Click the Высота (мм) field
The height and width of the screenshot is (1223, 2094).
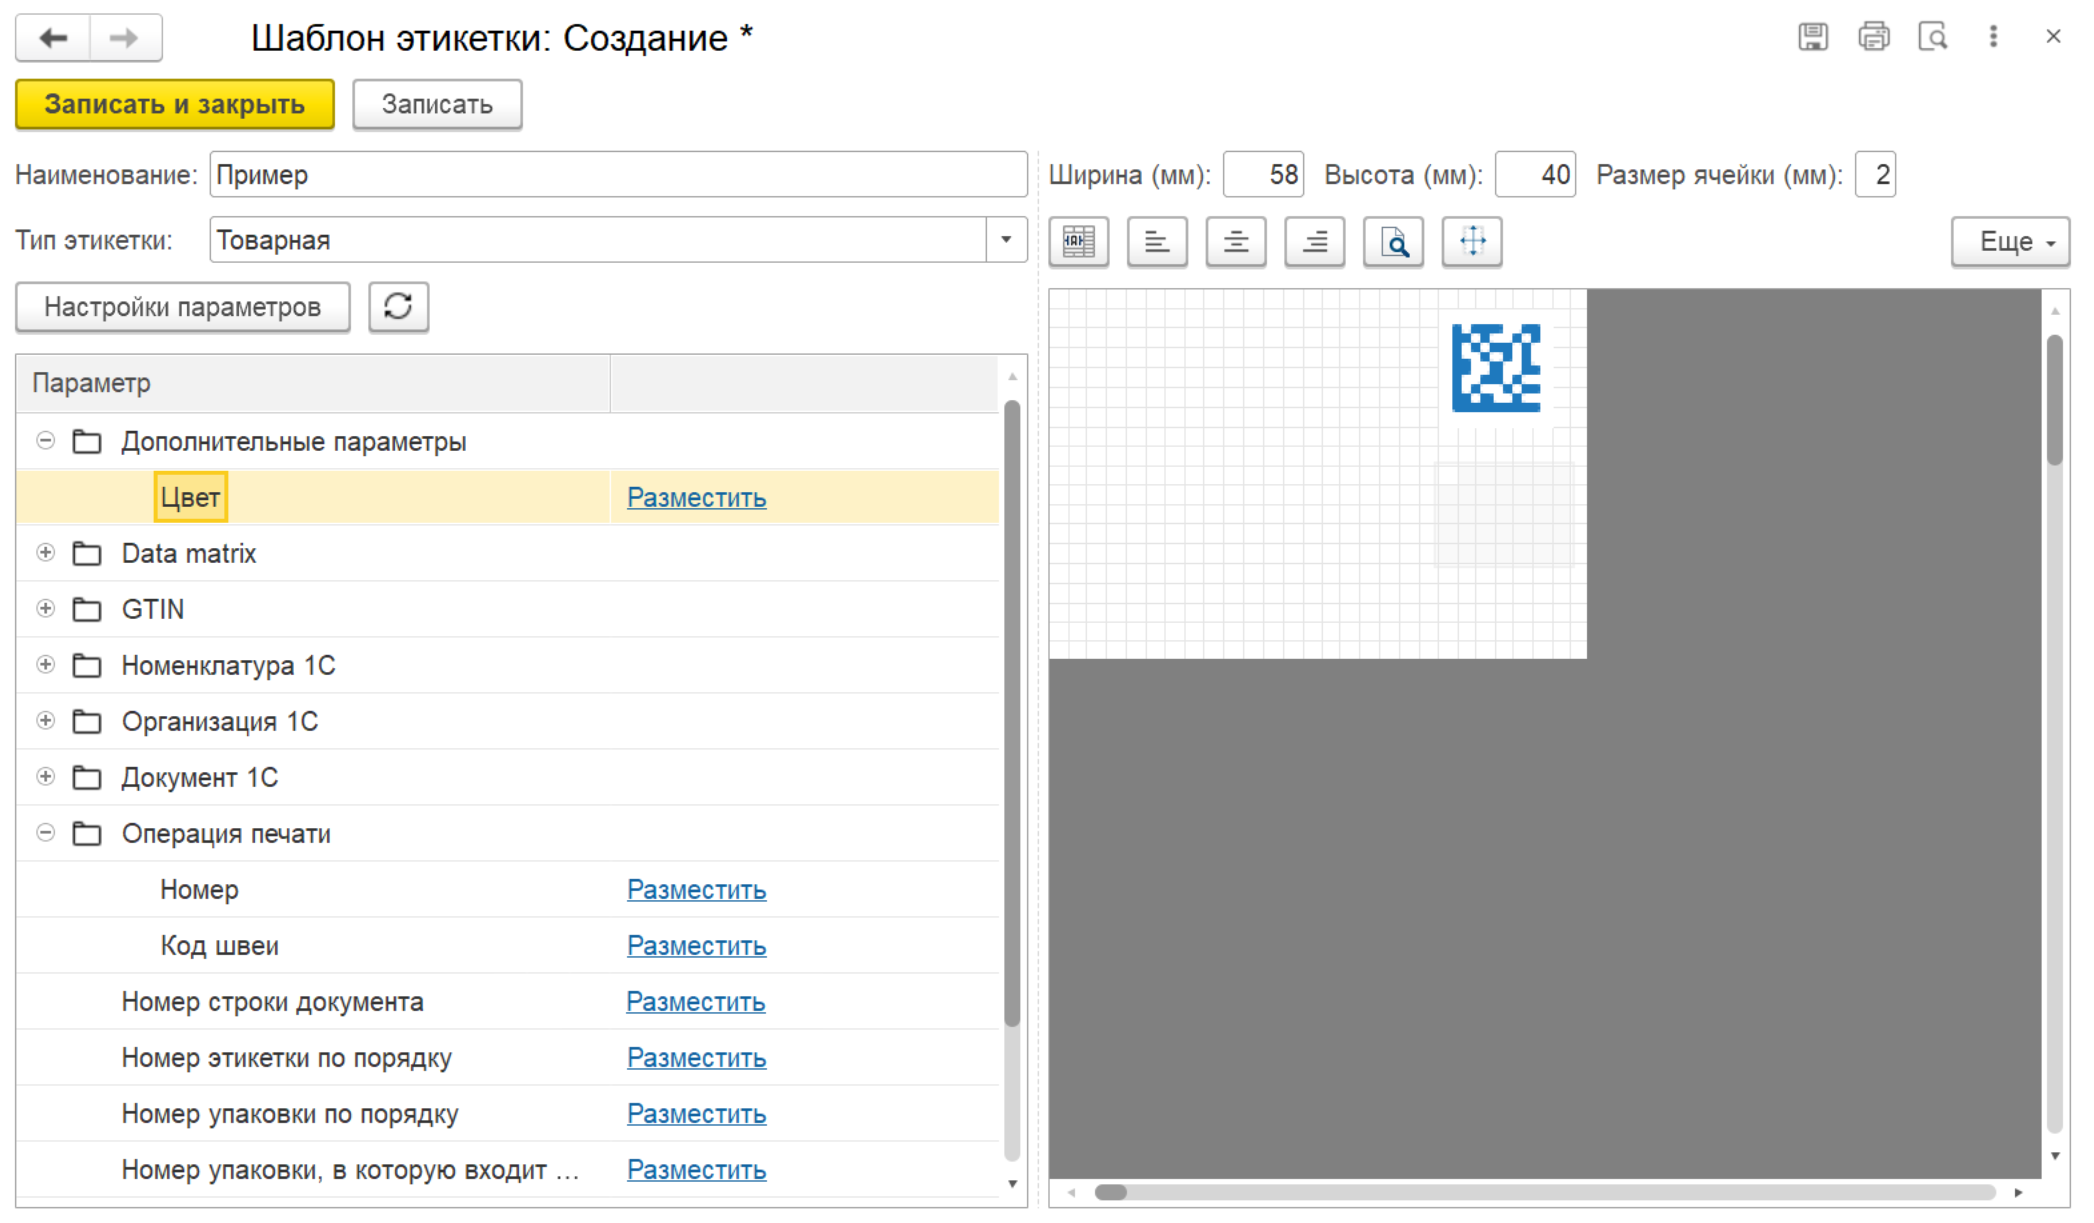click(x=1536, y=175)
